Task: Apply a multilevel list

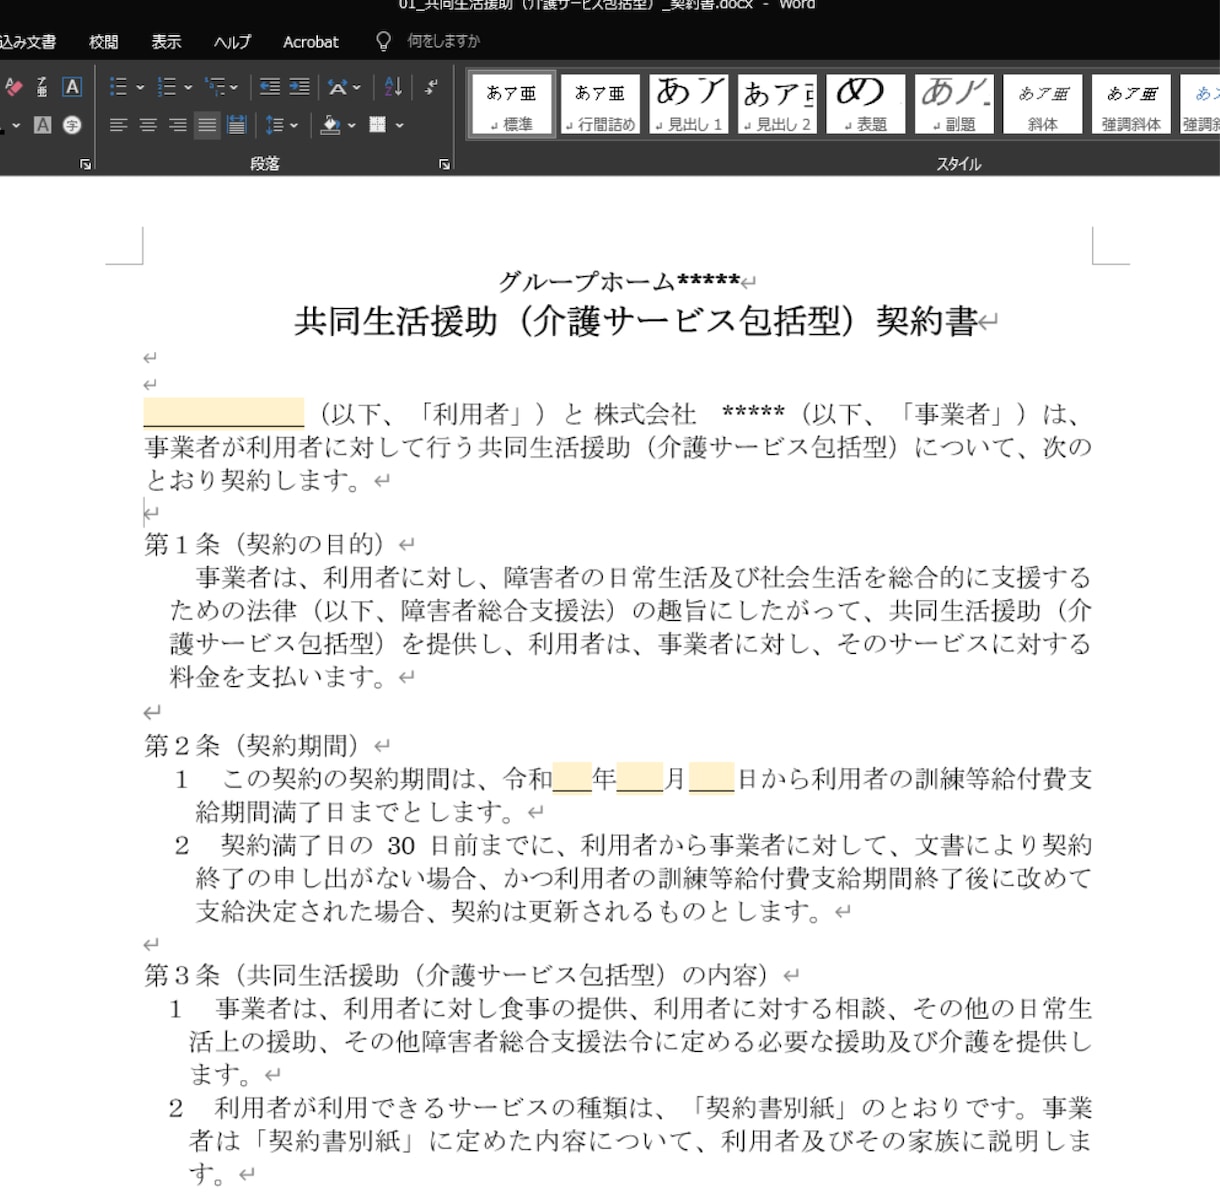Action: (214, 87)
